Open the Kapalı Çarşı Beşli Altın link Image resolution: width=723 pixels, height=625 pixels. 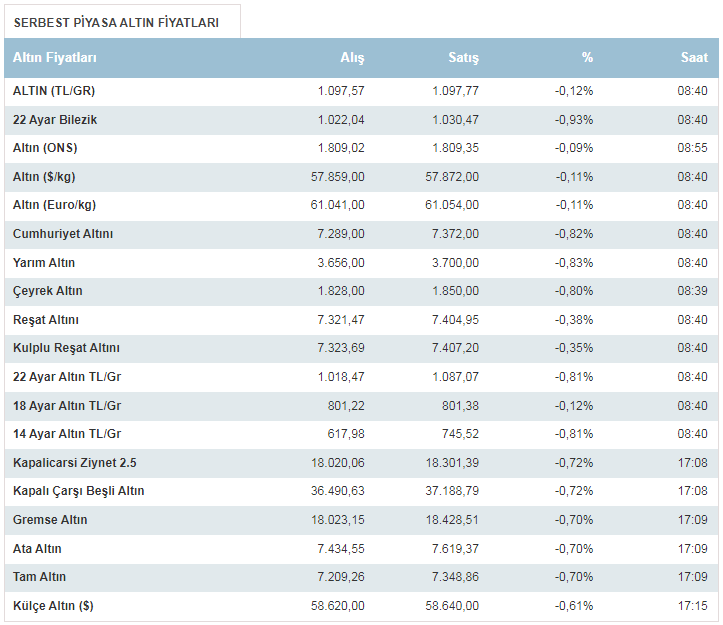coord(79,491)
